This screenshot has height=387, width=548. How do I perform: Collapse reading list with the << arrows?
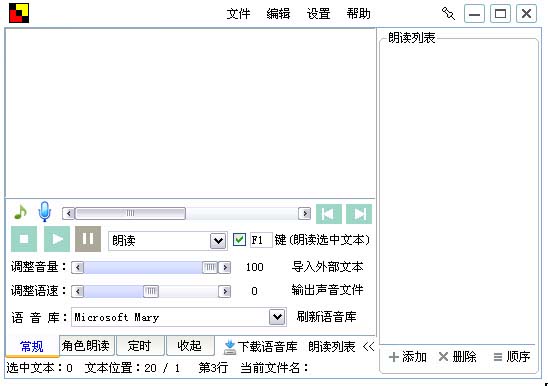pyautogui.click(x=369, y=347)
